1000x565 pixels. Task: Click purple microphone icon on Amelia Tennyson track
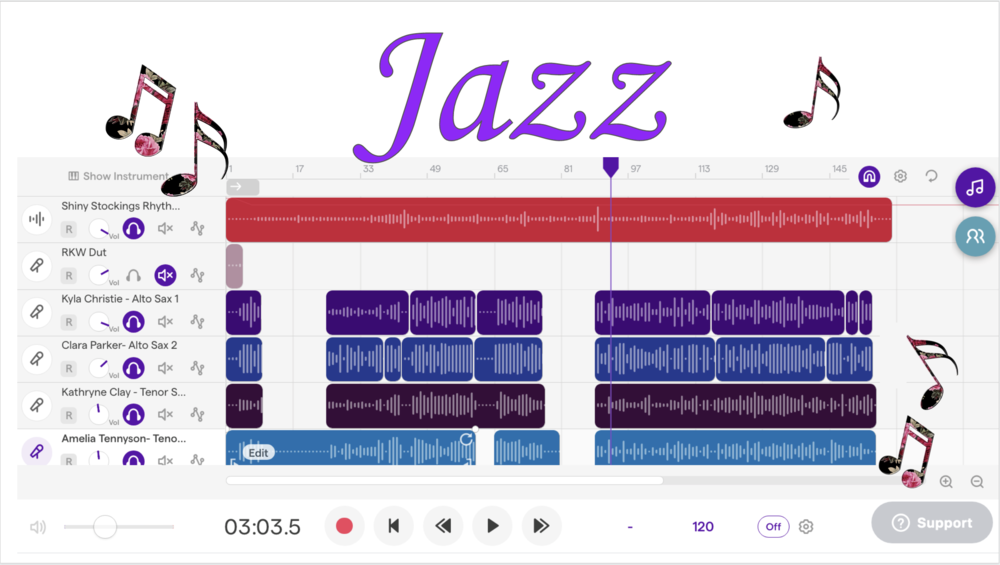[x=37, y=451]
